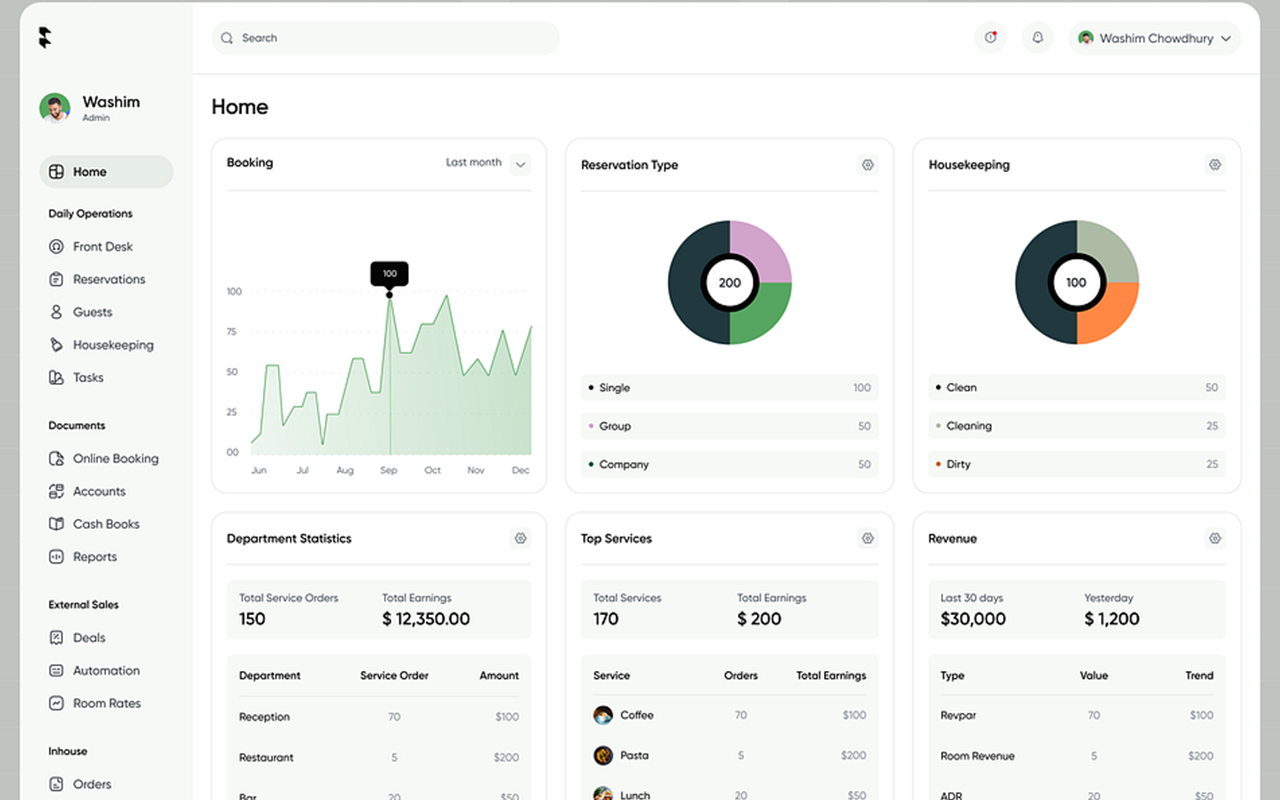Screen dimensions: 1280x800
Task: Click Top Services settings gear icon
Action: [867, 538]
